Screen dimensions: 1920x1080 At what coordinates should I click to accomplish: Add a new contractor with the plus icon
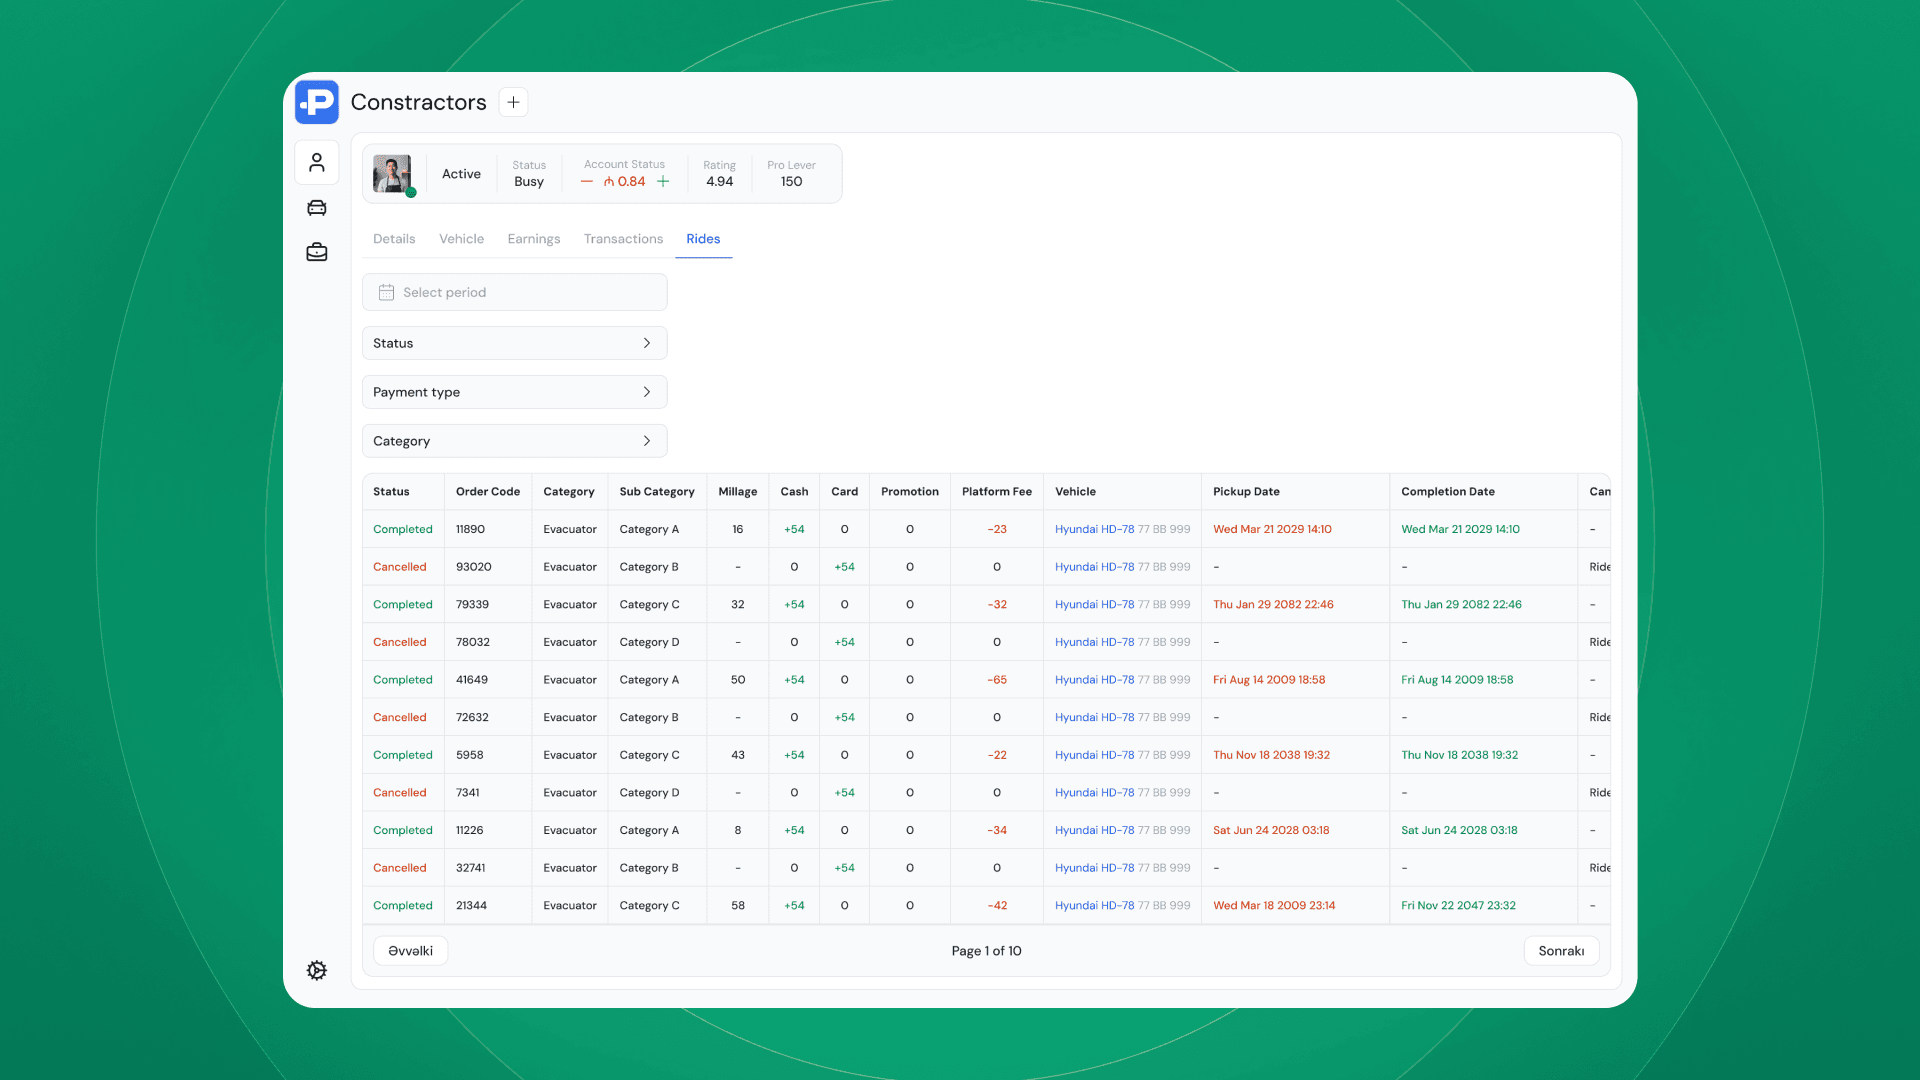point(513,101)
